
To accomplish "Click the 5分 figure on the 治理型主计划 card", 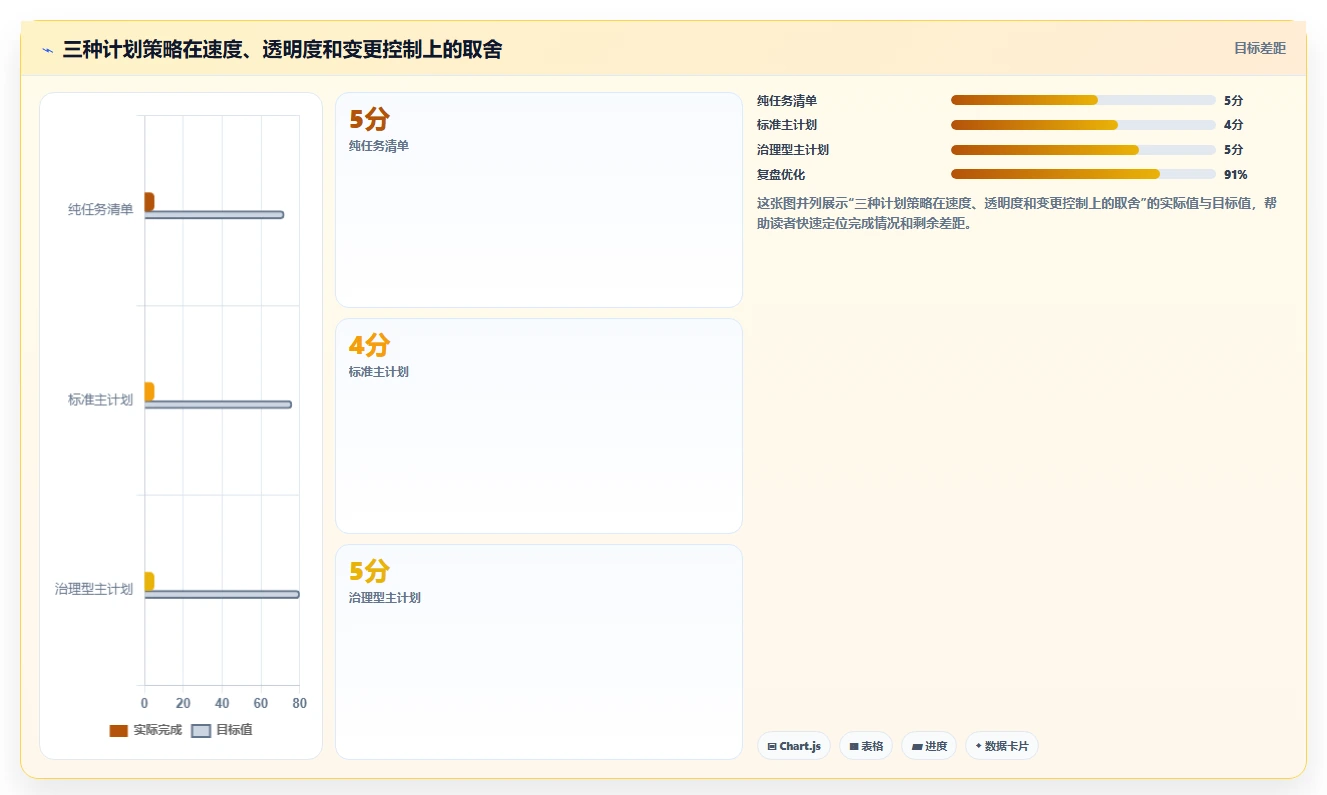I will point(369,572).
